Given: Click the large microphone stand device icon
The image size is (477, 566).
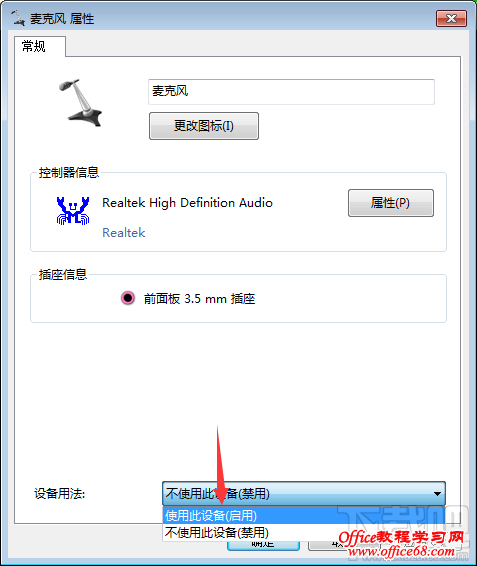Looking at the screenshot, I should tap(81, 103).
